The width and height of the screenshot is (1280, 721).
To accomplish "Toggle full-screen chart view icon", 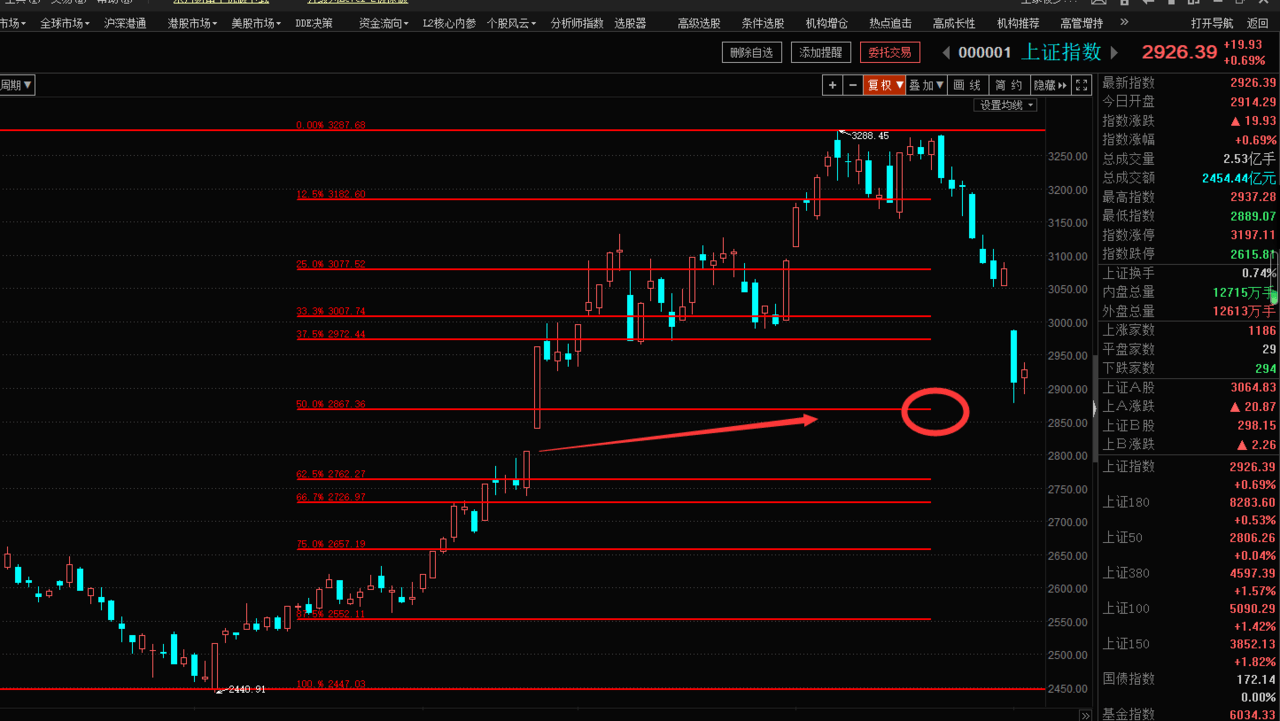I will click(1082, 86).
